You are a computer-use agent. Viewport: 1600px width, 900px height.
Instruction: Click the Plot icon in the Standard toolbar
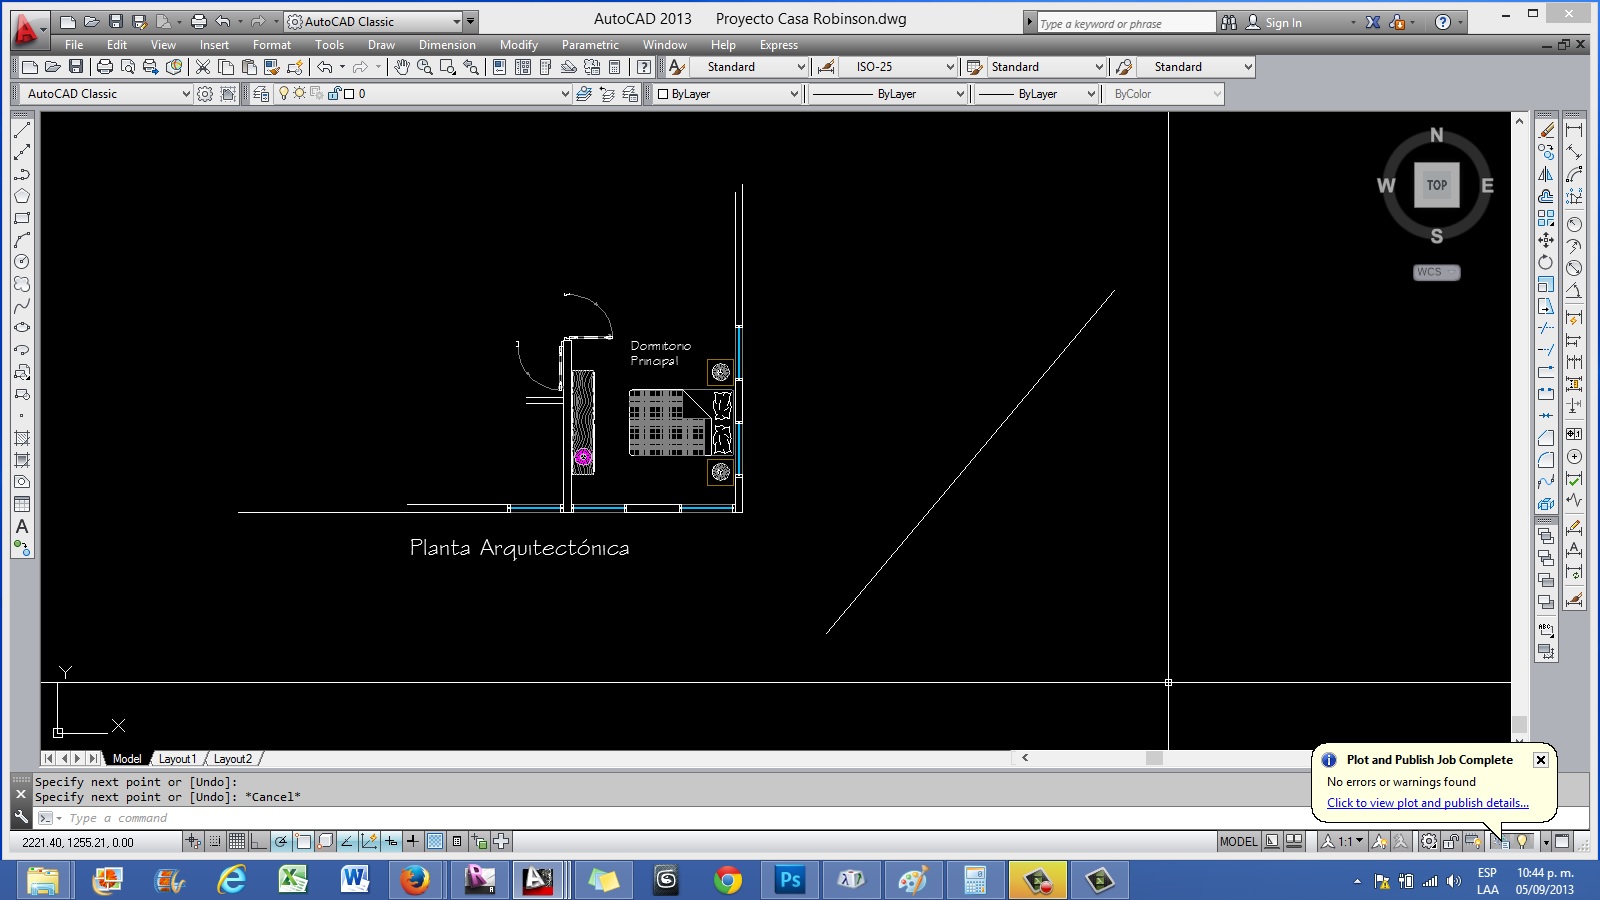tap(104, 67)
